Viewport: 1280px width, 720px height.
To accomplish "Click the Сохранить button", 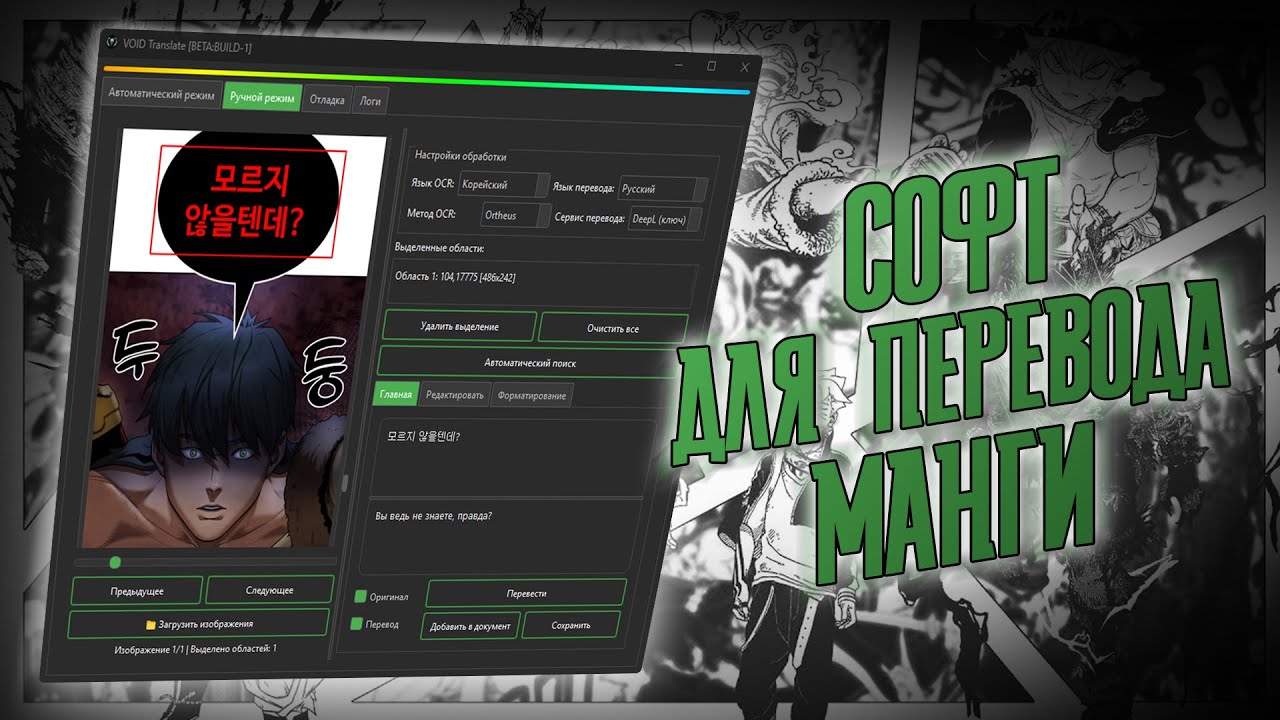I will pos(570,625).
